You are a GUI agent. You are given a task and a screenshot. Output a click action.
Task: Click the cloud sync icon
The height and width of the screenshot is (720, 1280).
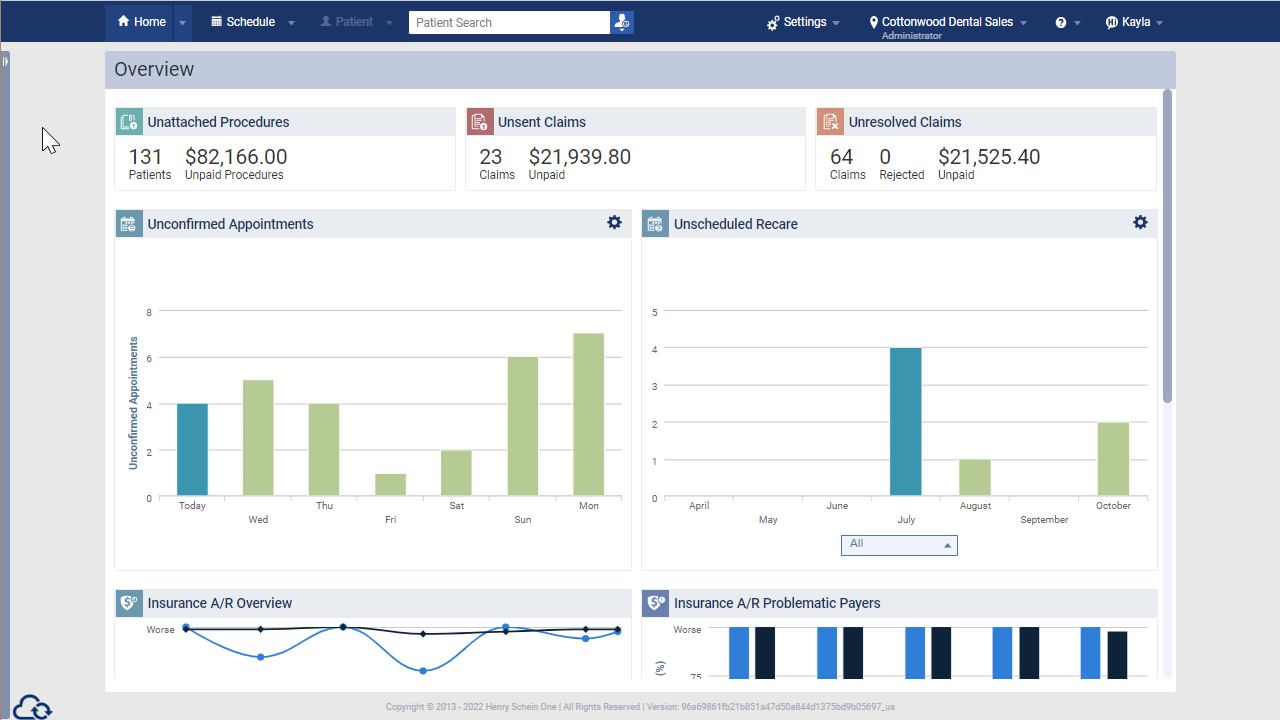point(32,706)
